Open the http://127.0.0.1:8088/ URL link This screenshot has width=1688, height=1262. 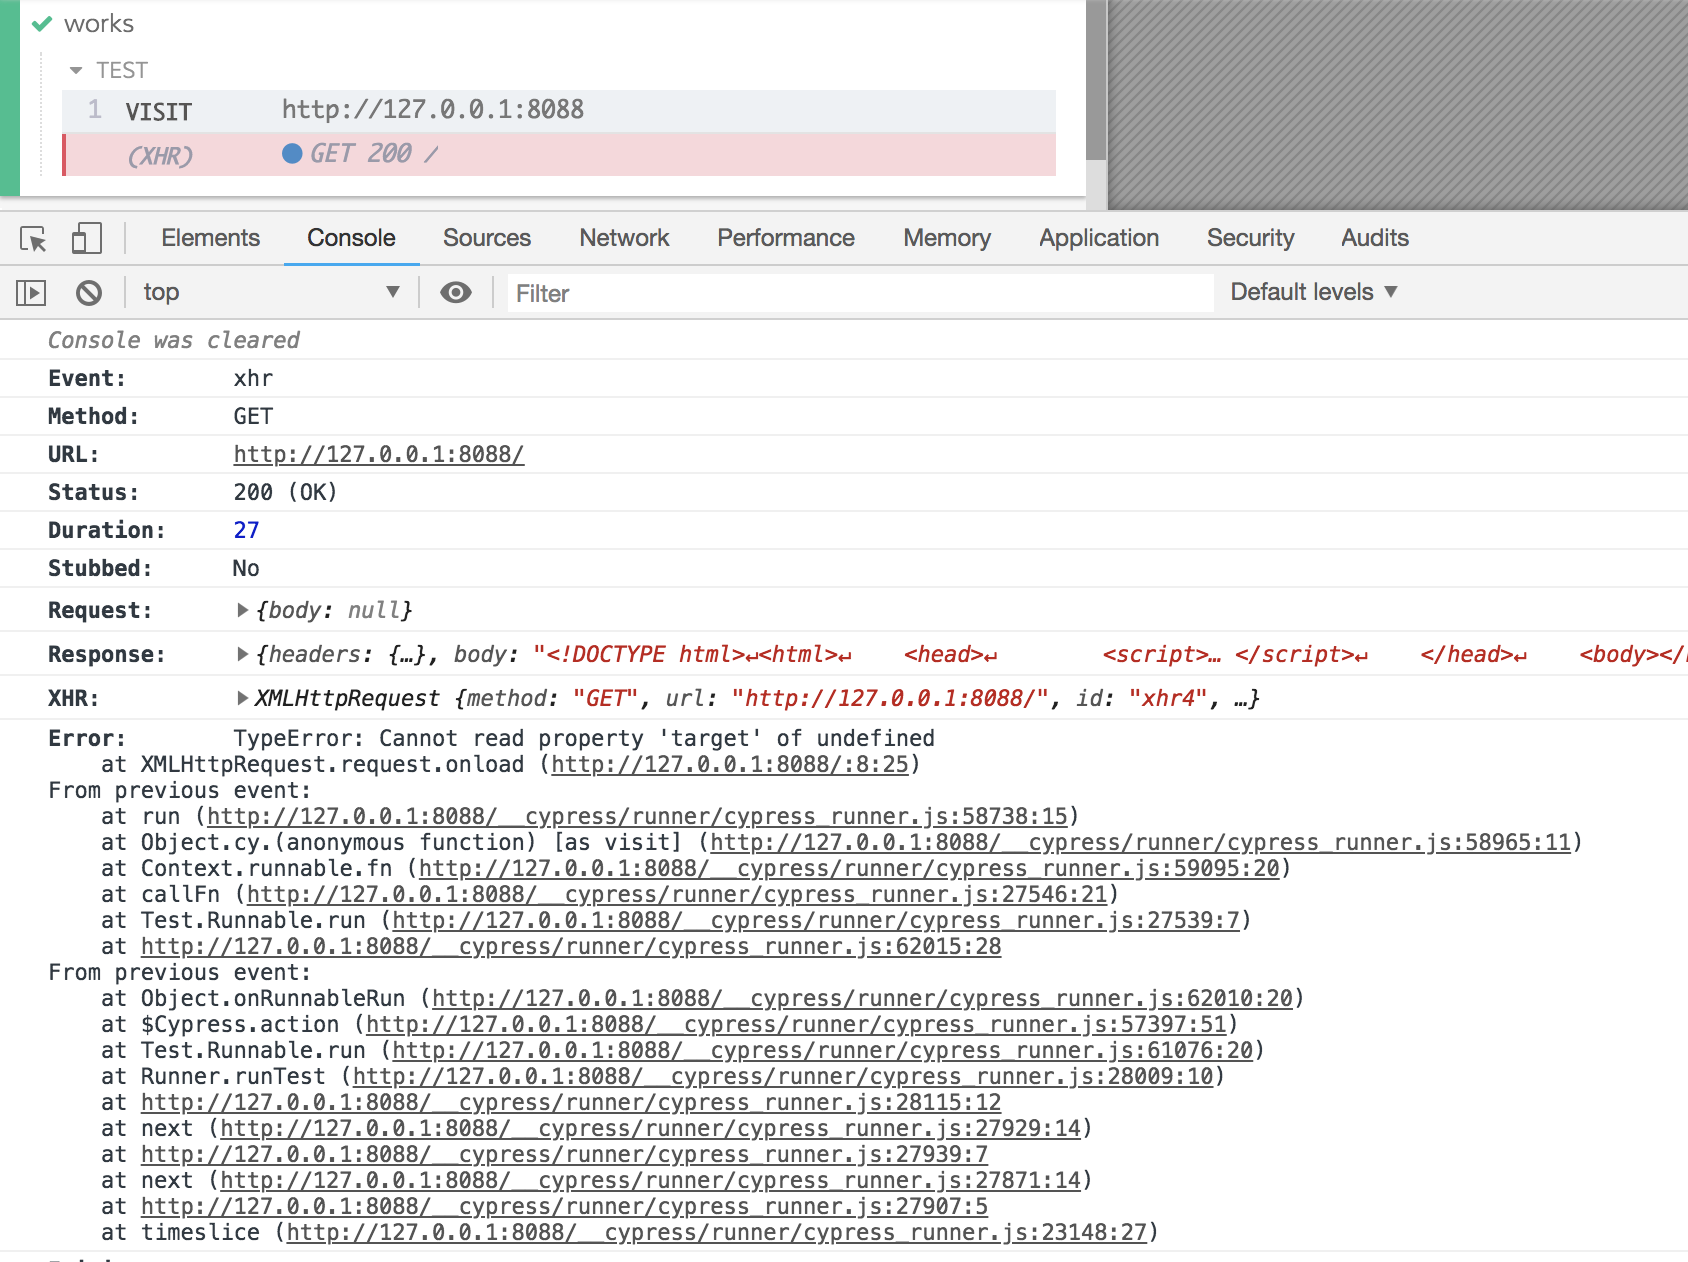[377, 453]
